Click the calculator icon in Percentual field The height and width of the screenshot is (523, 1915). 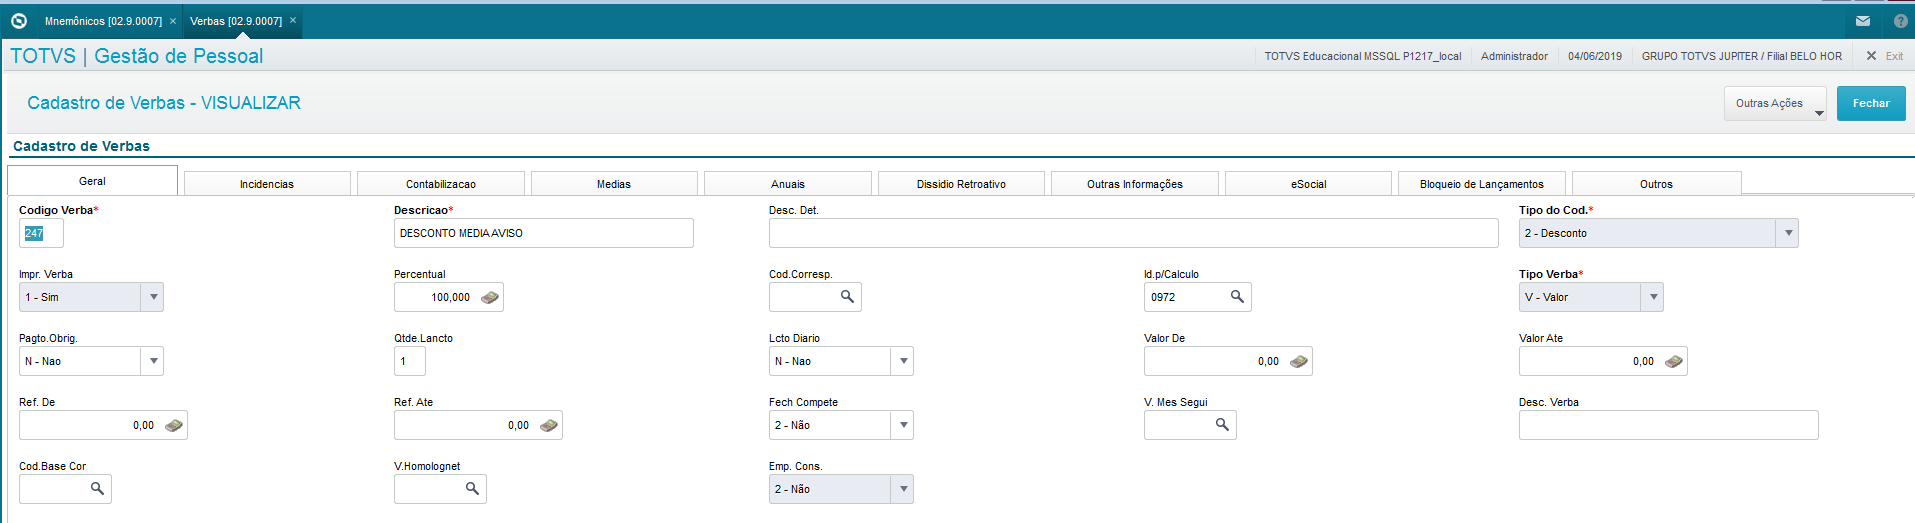tap(490, 297)
